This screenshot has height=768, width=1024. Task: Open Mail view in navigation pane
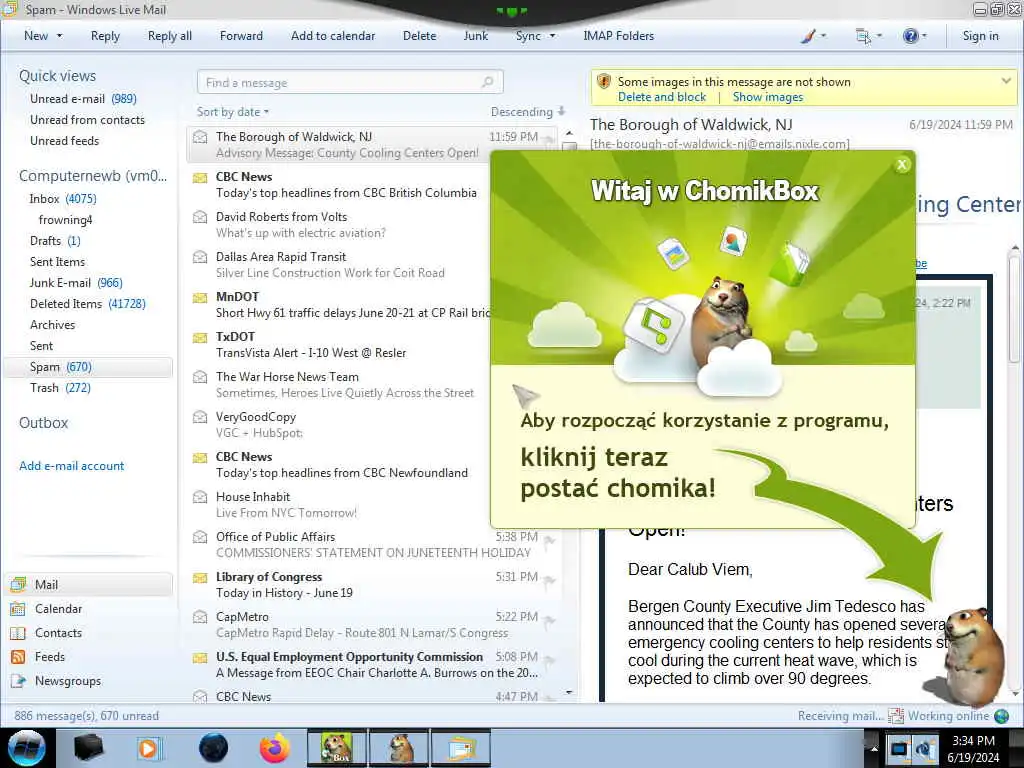(x=89, y=584)
